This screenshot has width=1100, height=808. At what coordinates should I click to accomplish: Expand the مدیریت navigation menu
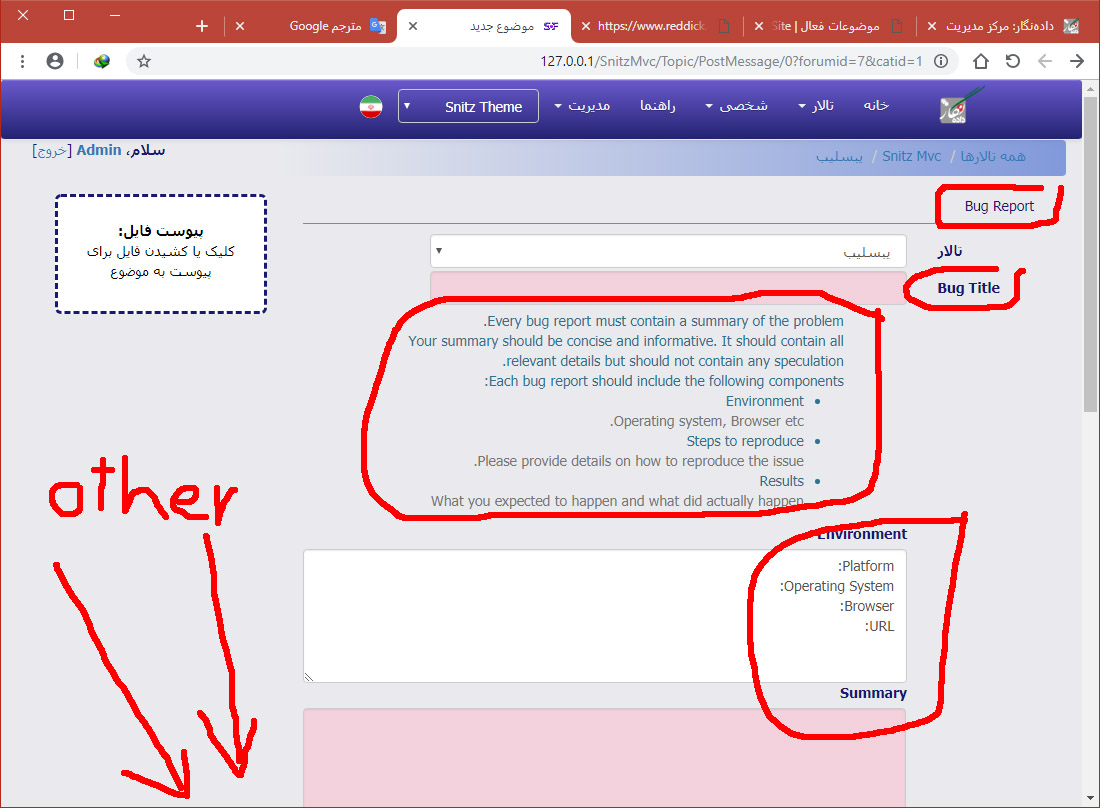point(582,106)
